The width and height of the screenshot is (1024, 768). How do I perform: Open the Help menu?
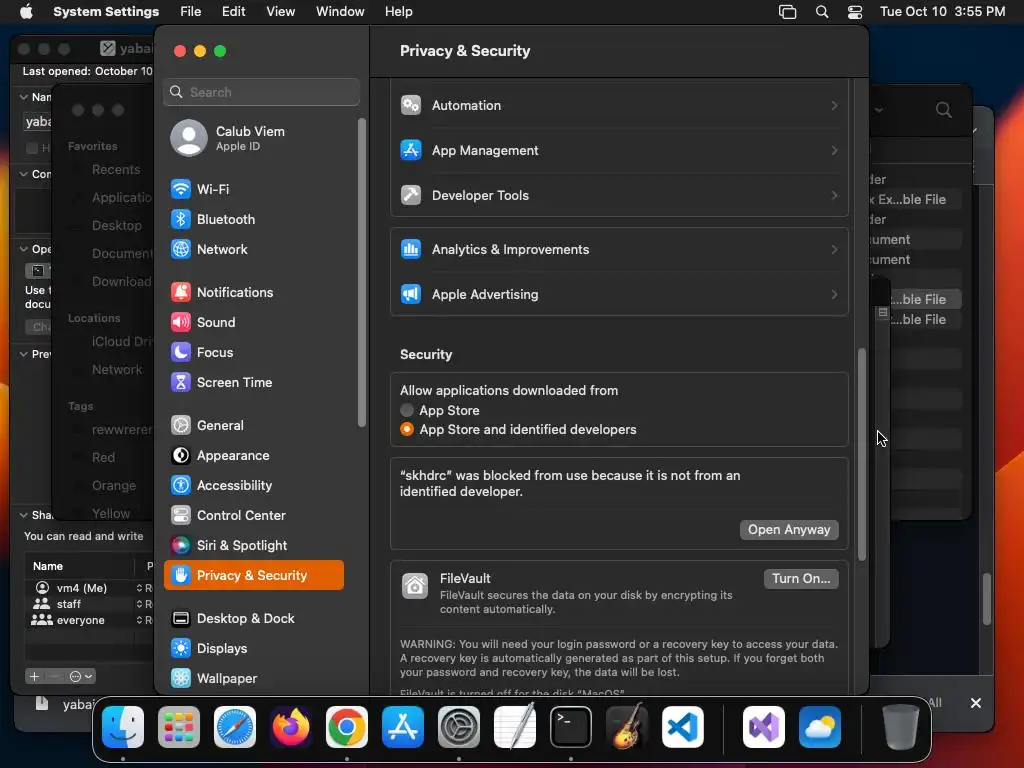(398, 12)
